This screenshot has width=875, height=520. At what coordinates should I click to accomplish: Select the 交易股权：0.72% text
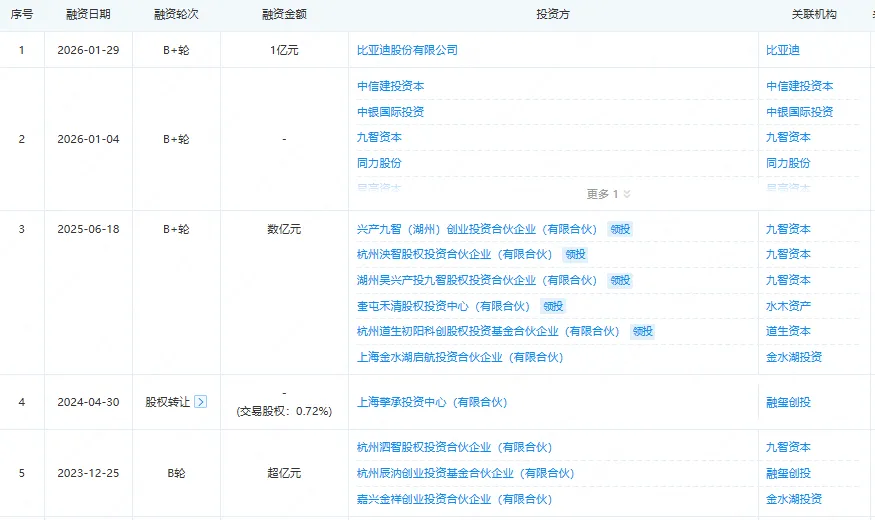tap(284, 411)
